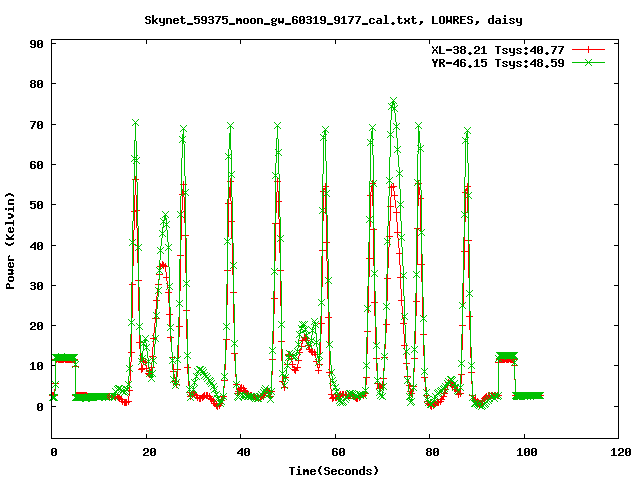The image size is (640, 480).
Task: Click the 20 tick label on the x-axis
Action: point(148,452)
